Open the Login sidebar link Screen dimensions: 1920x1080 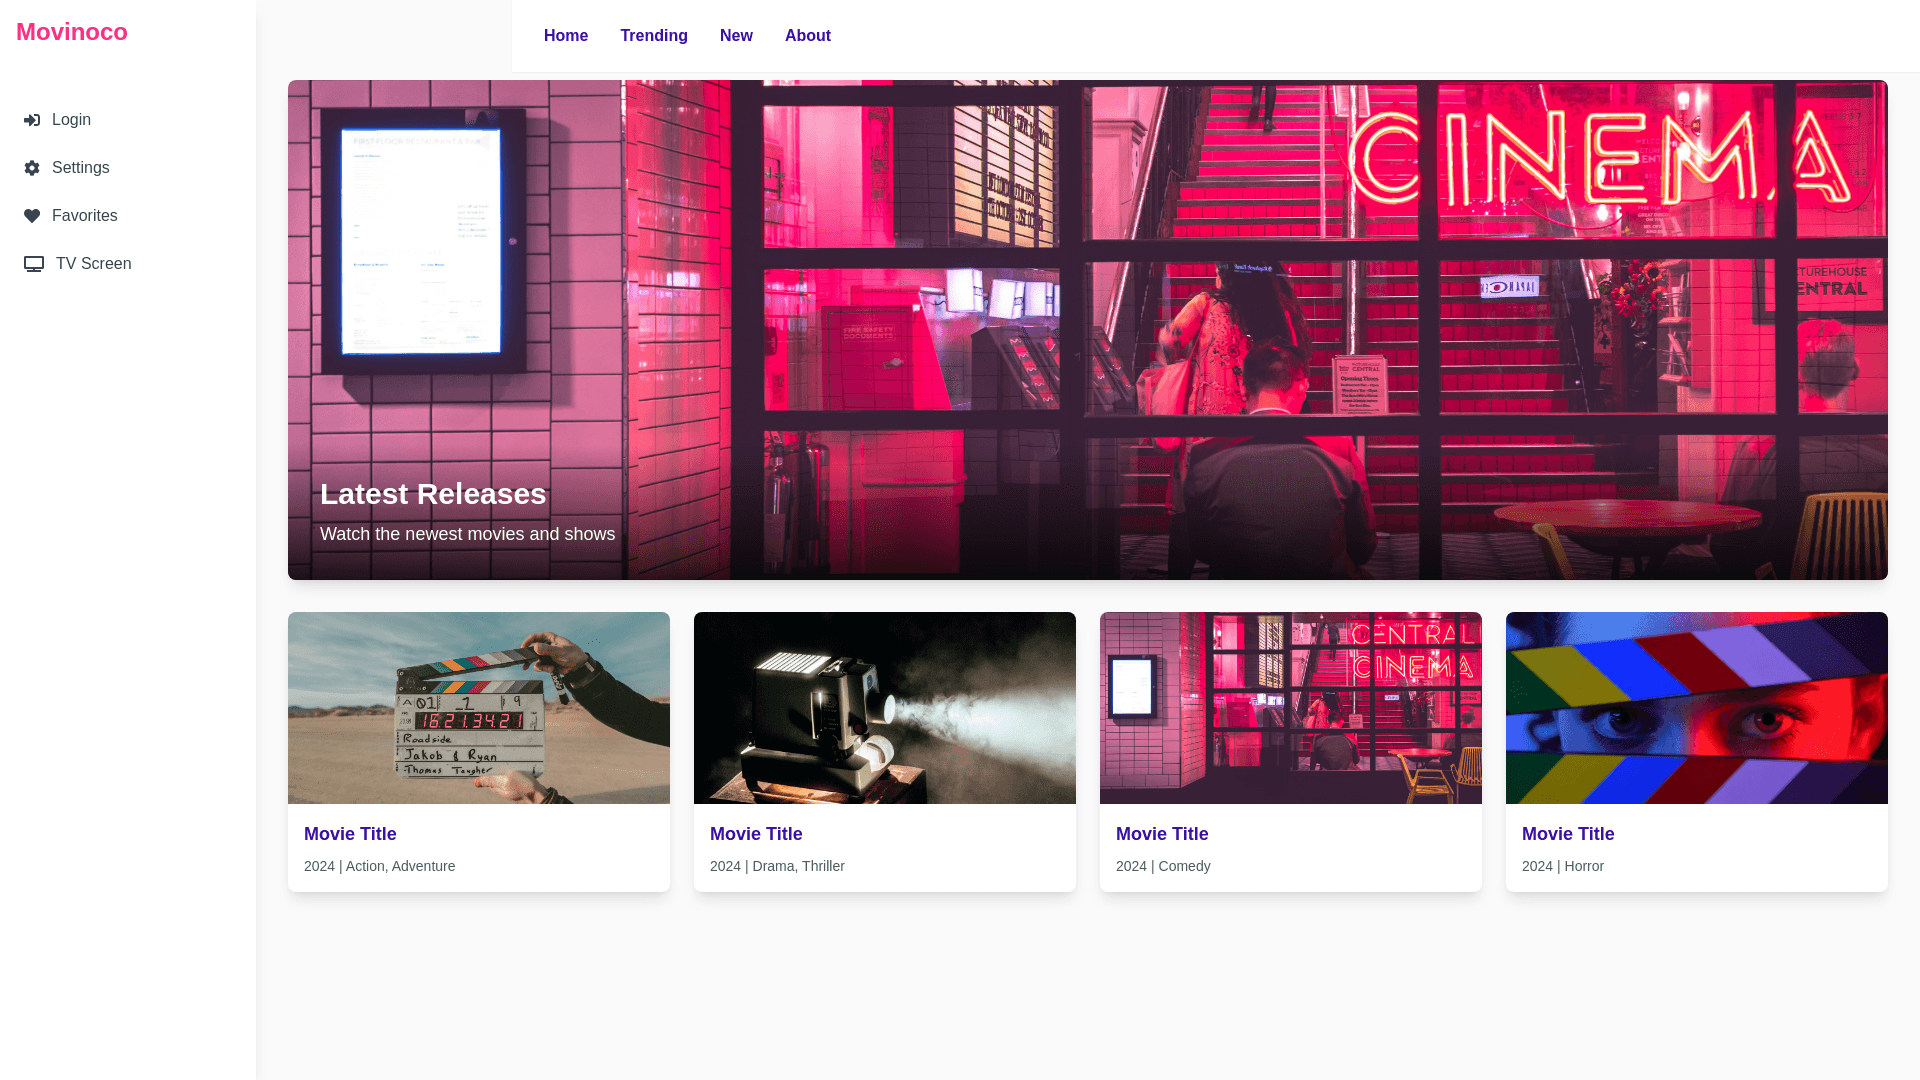(71, 120)
